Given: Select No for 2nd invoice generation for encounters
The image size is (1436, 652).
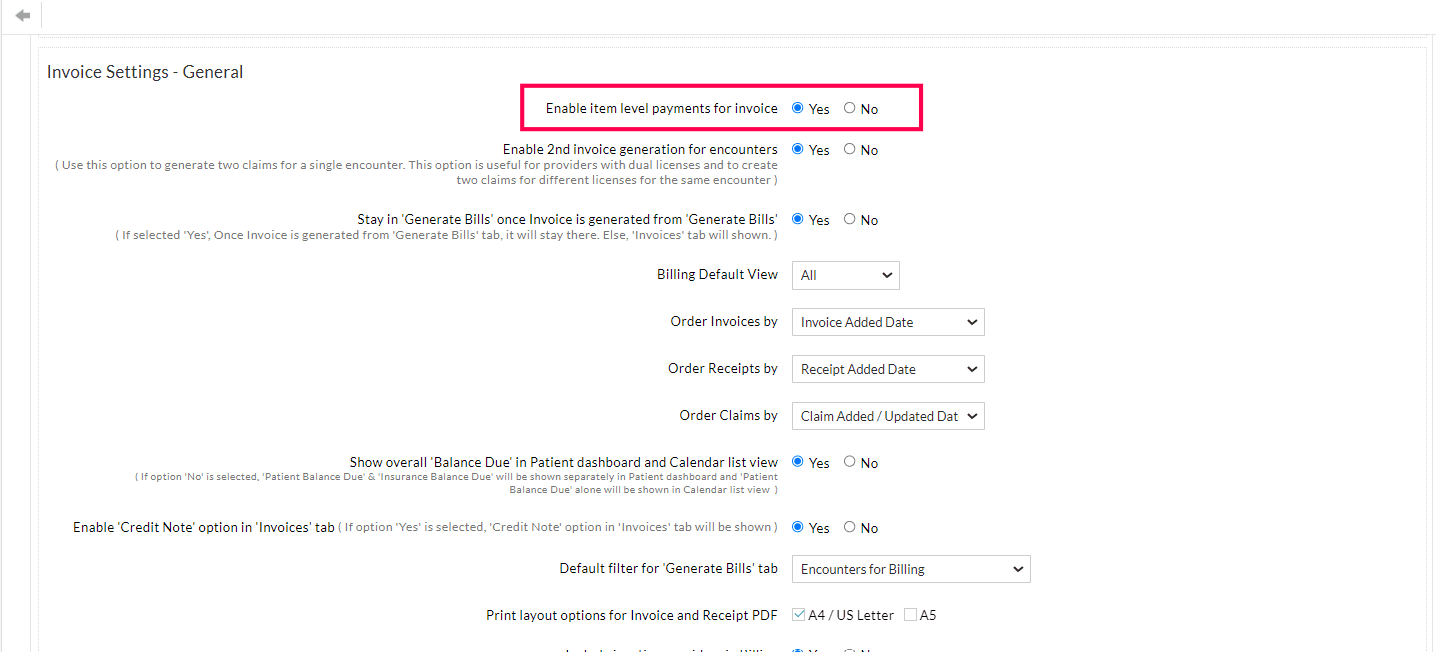Looking at the screenshot, I should tap(850, 149).
